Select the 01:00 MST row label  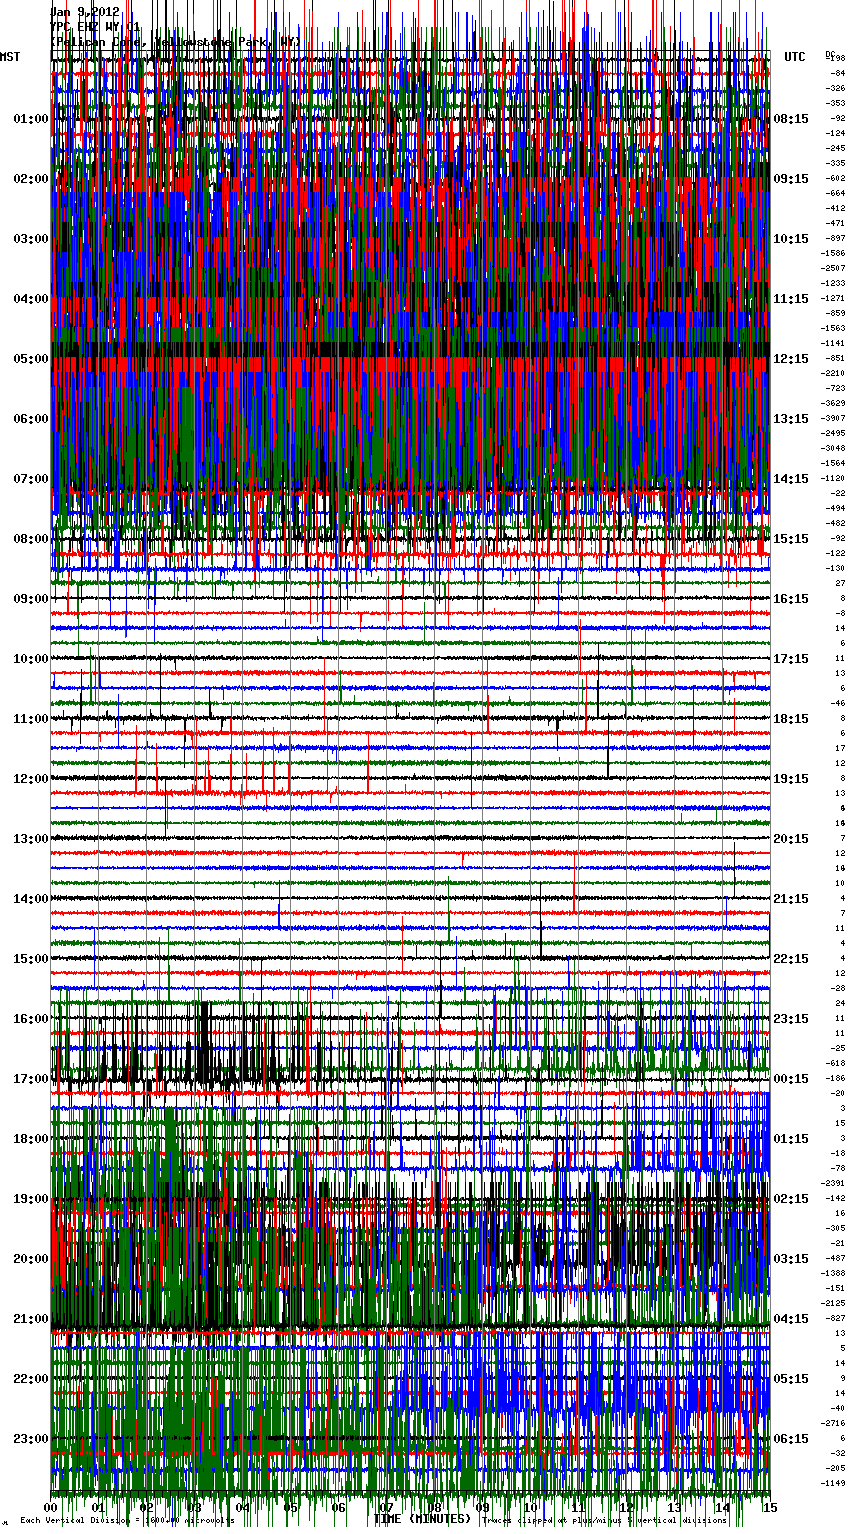(30, 119)
